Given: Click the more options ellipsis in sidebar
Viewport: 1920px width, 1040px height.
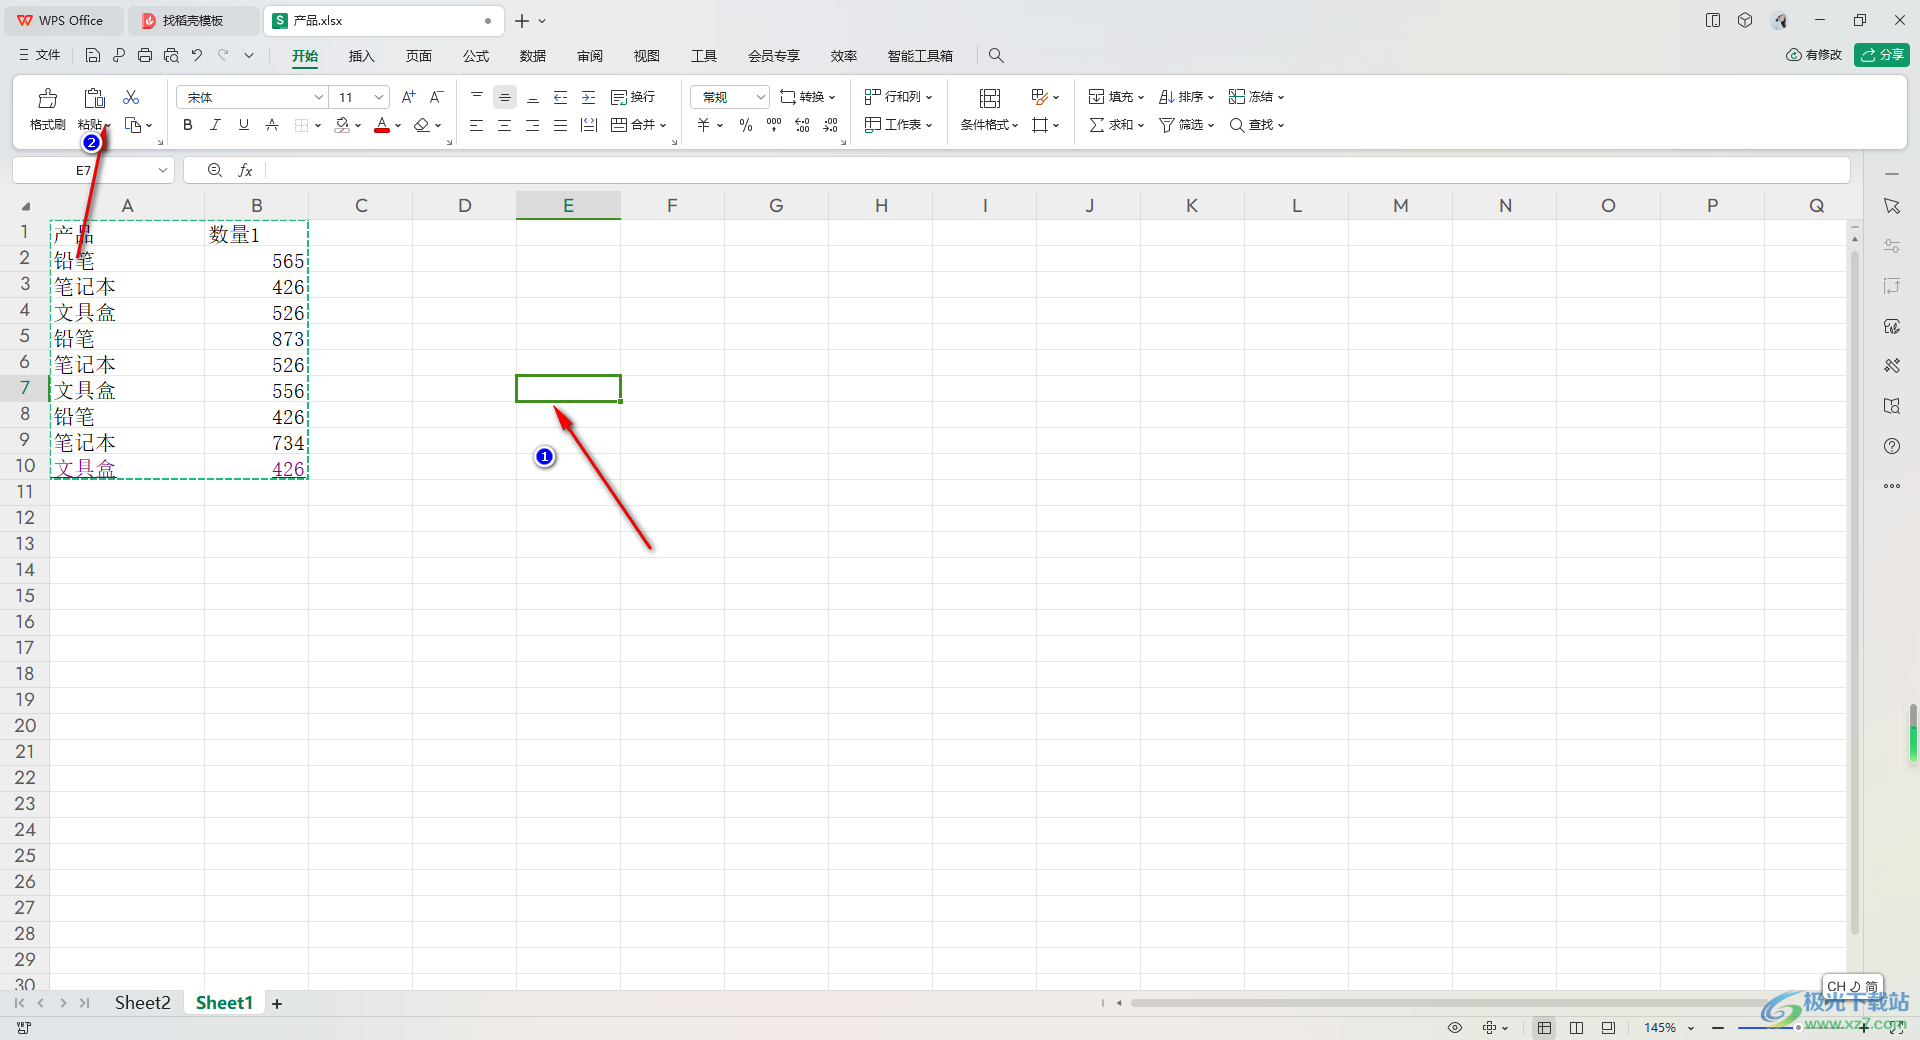Looking at the screenshot, I should click(x=1891, y=486).
